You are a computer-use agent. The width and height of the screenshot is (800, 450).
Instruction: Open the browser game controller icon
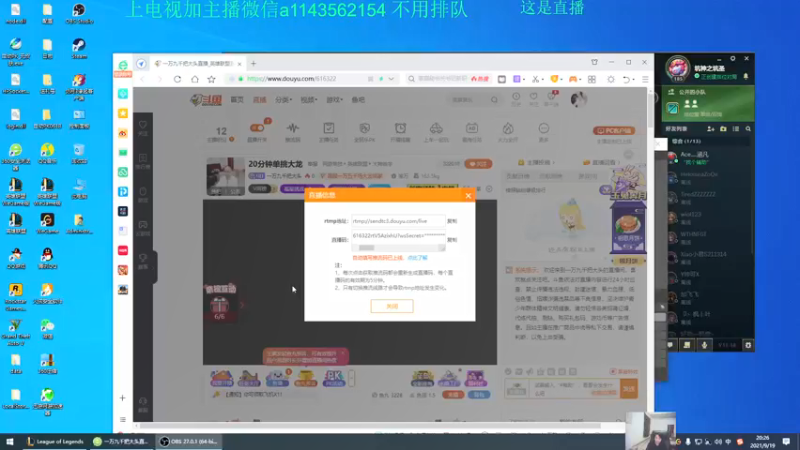coord(573,79)
